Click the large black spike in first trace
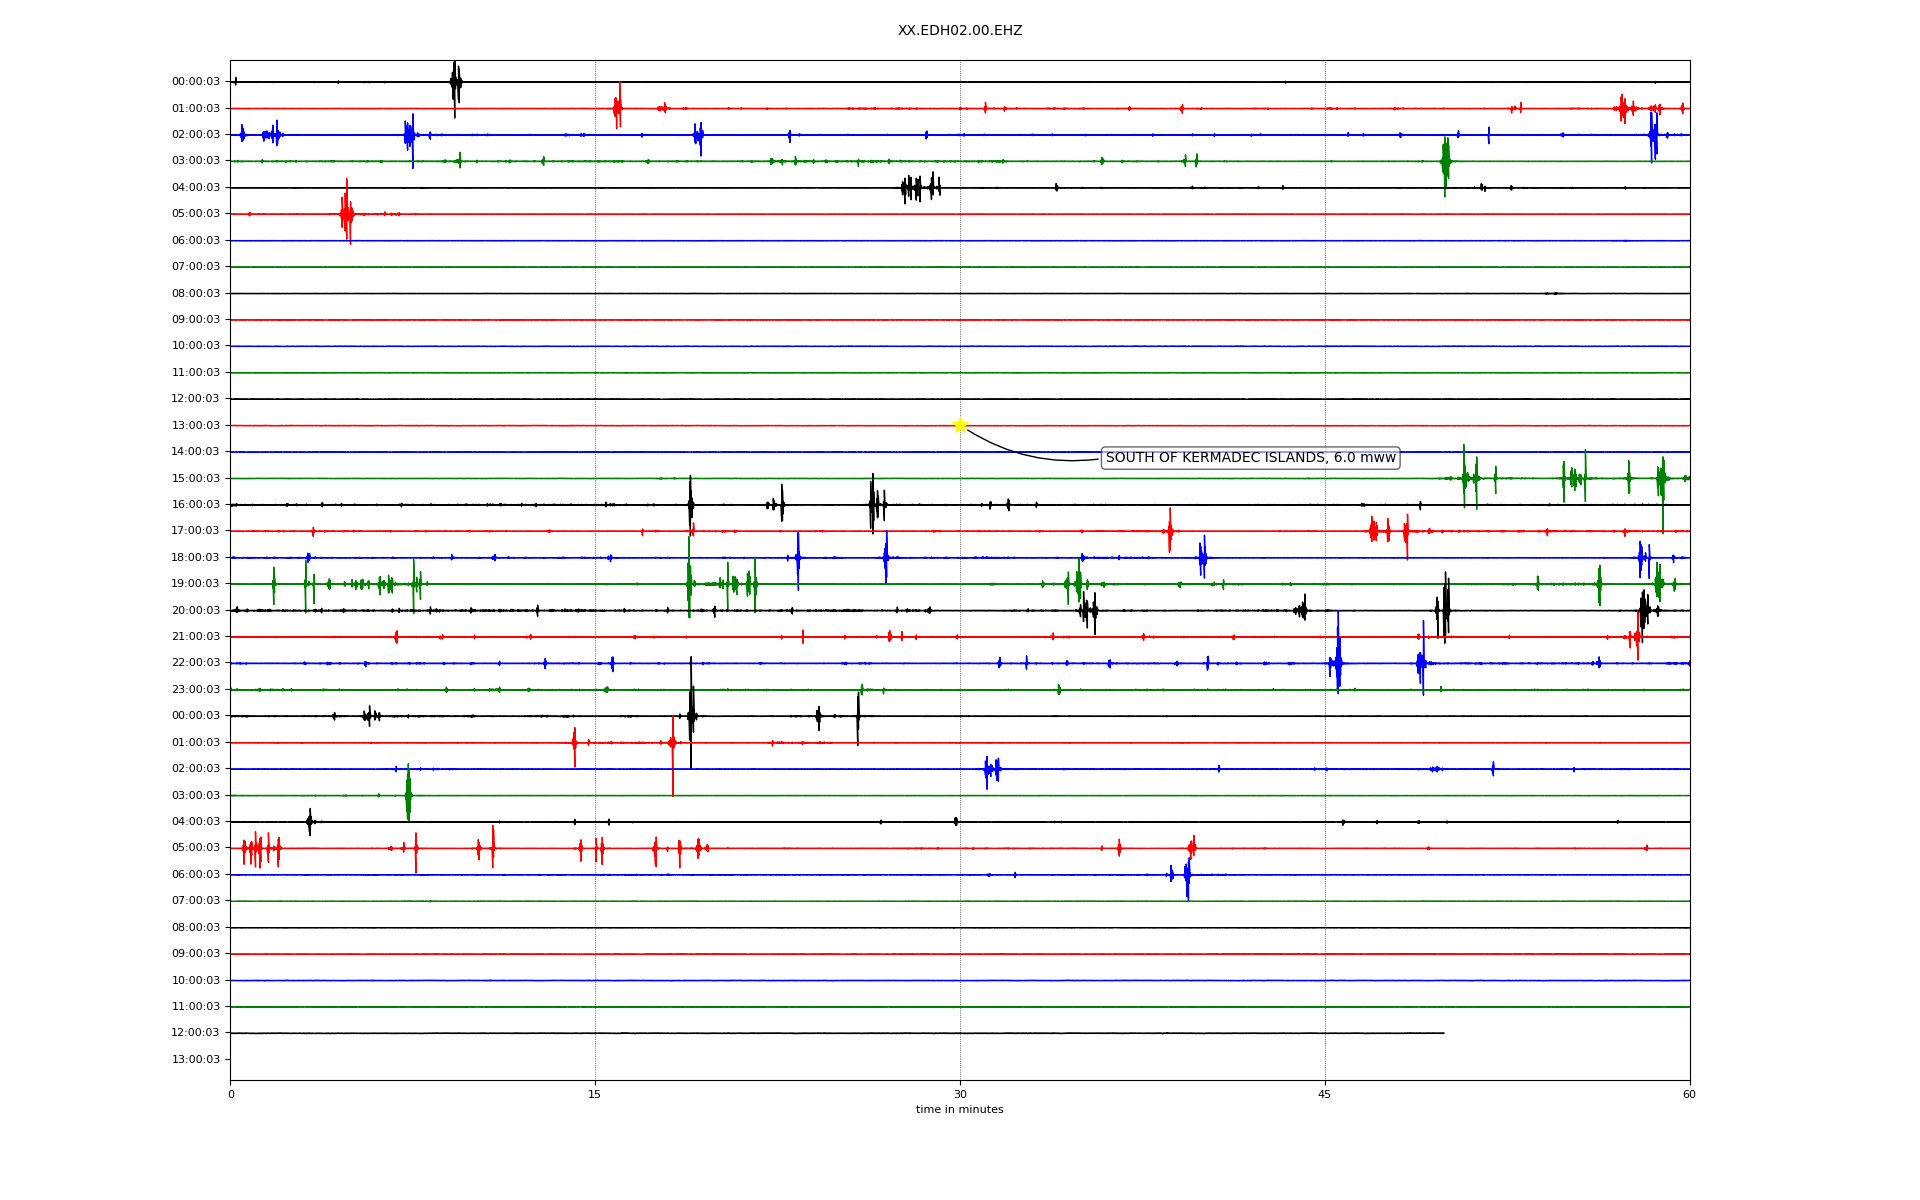This screenshot has height=1200, width=1920. (x=455, y=84)
